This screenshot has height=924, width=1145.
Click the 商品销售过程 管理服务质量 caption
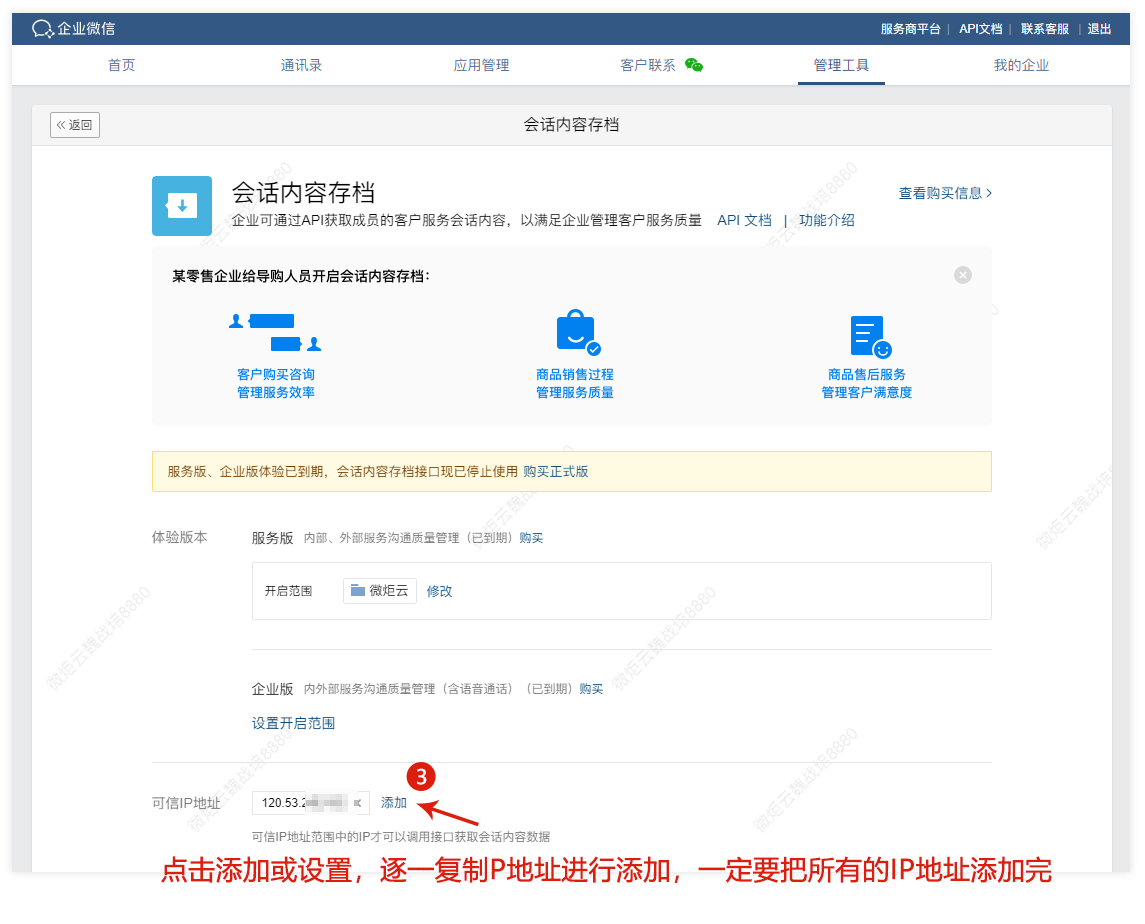(x=575, y=383)
